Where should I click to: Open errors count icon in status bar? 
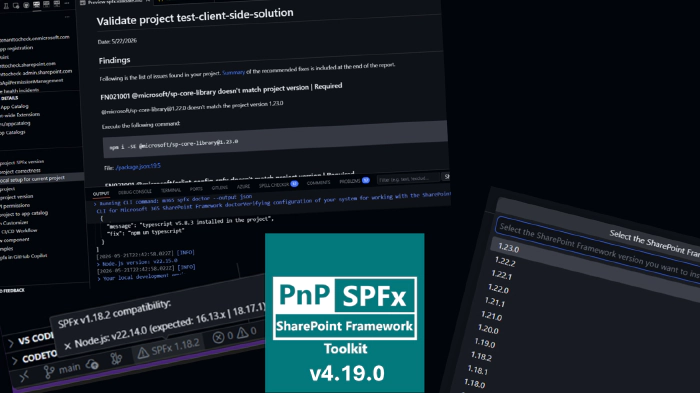218,337
